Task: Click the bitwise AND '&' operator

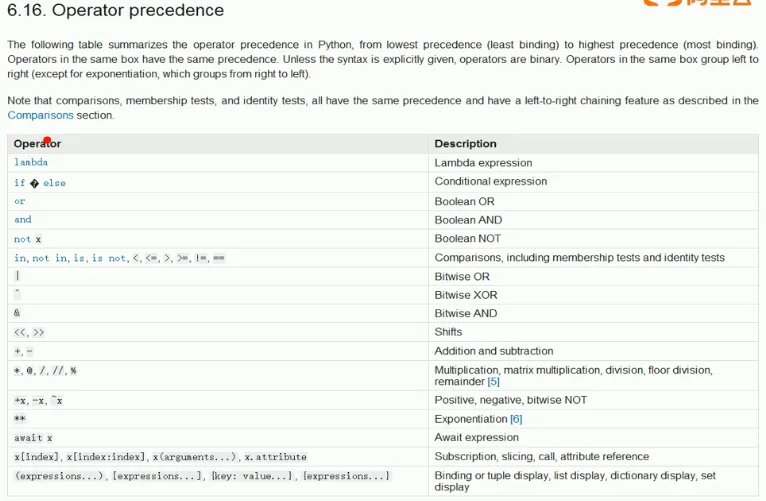Action: coord(17,314)
